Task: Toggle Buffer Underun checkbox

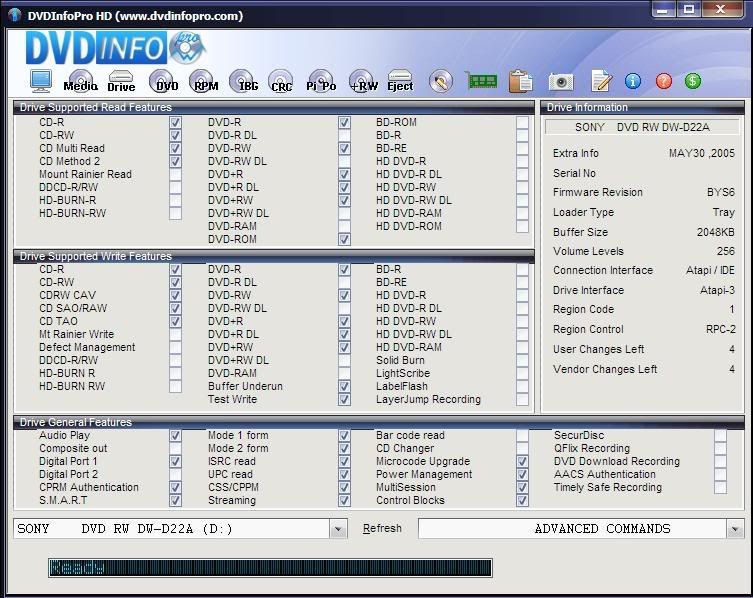Action: pos(344,386)
